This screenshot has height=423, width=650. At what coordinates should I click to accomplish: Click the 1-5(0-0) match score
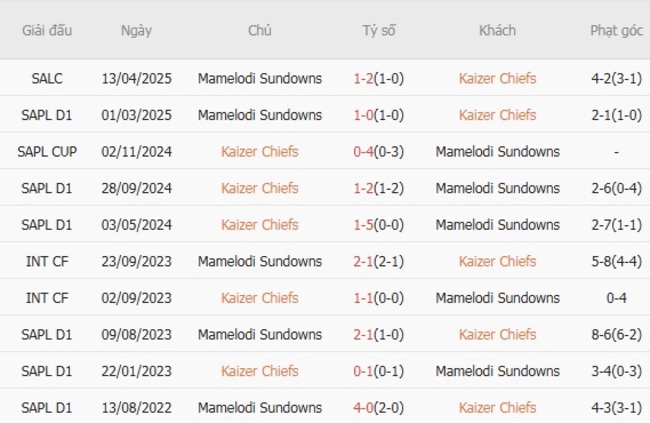pyautogui.click(x=379, y=224)
